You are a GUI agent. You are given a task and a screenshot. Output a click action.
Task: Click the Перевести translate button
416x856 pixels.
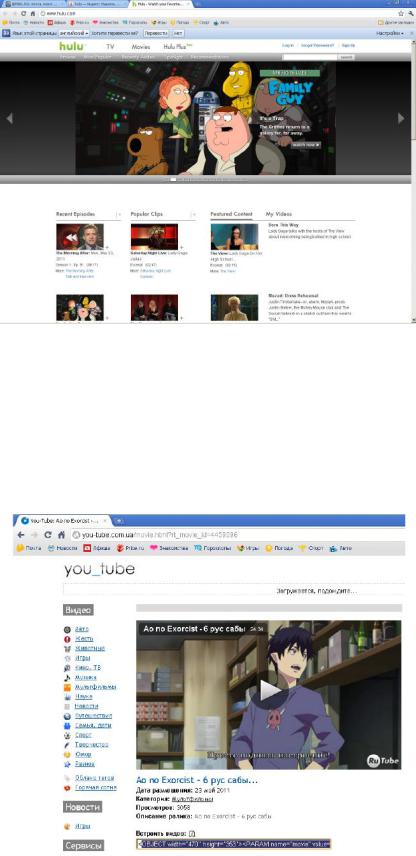click(x=156, y=33)
